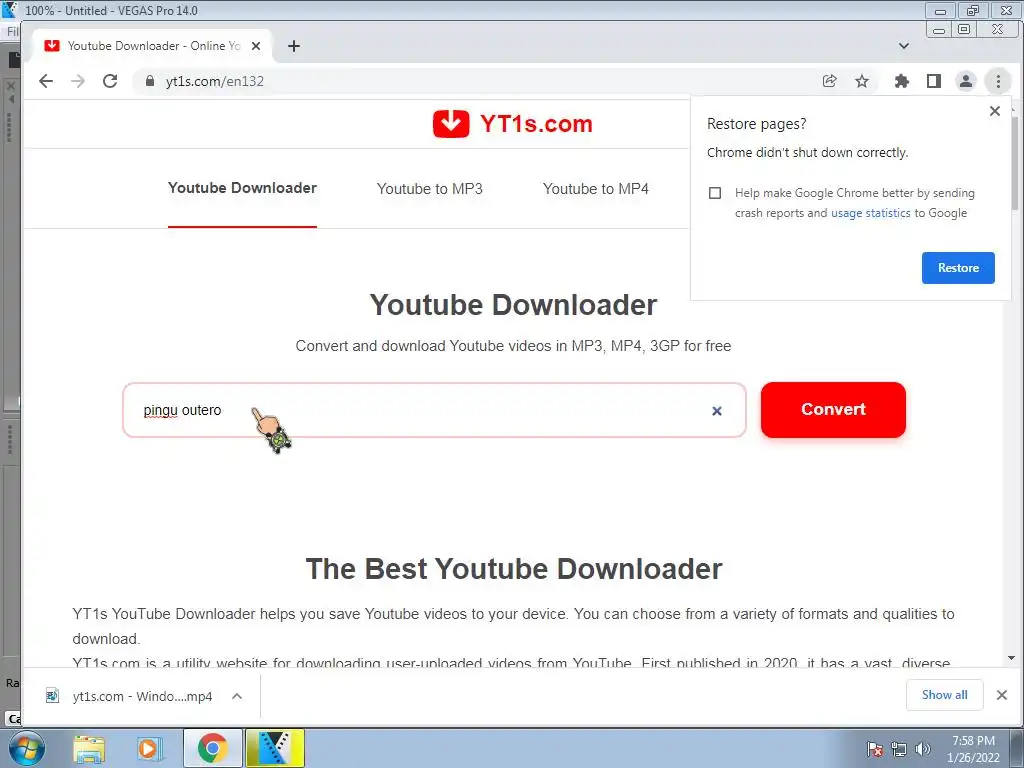Click the YT1s.com logo
The image size is (1024, 768).
[513, 123]
